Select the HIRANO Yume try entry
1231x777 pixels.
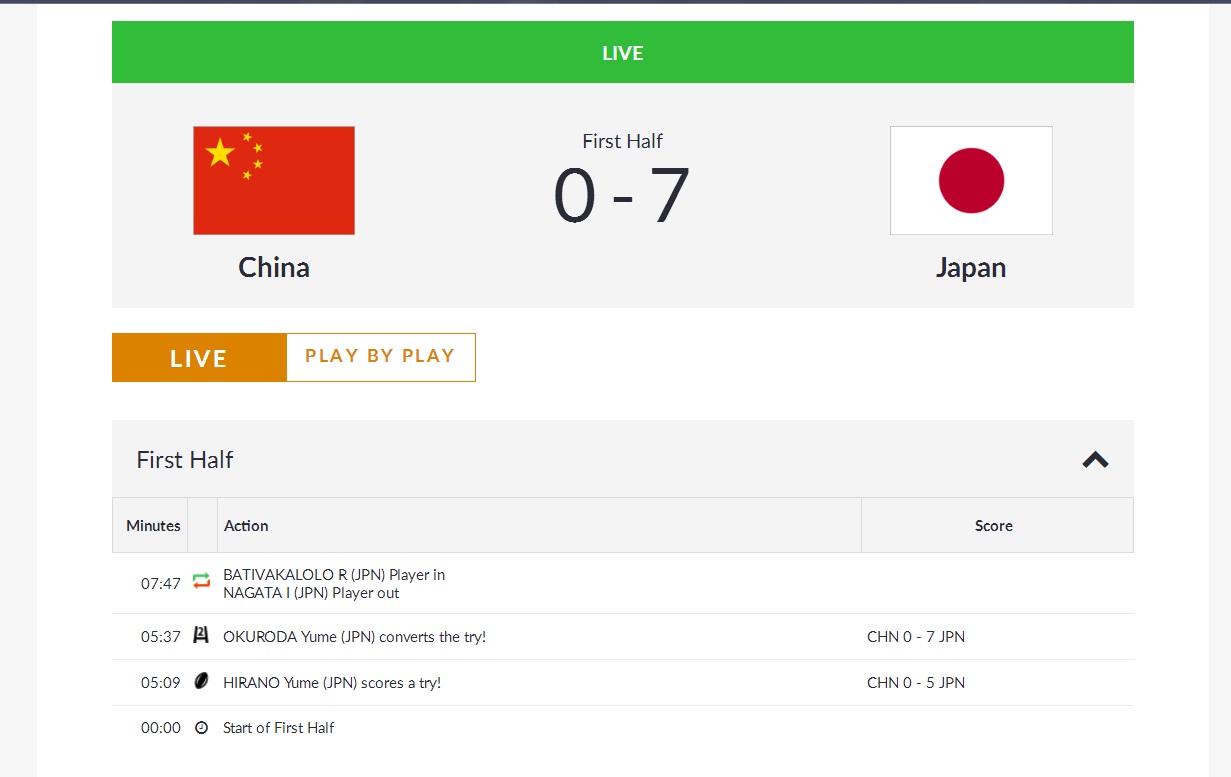[x=331, y=683]
